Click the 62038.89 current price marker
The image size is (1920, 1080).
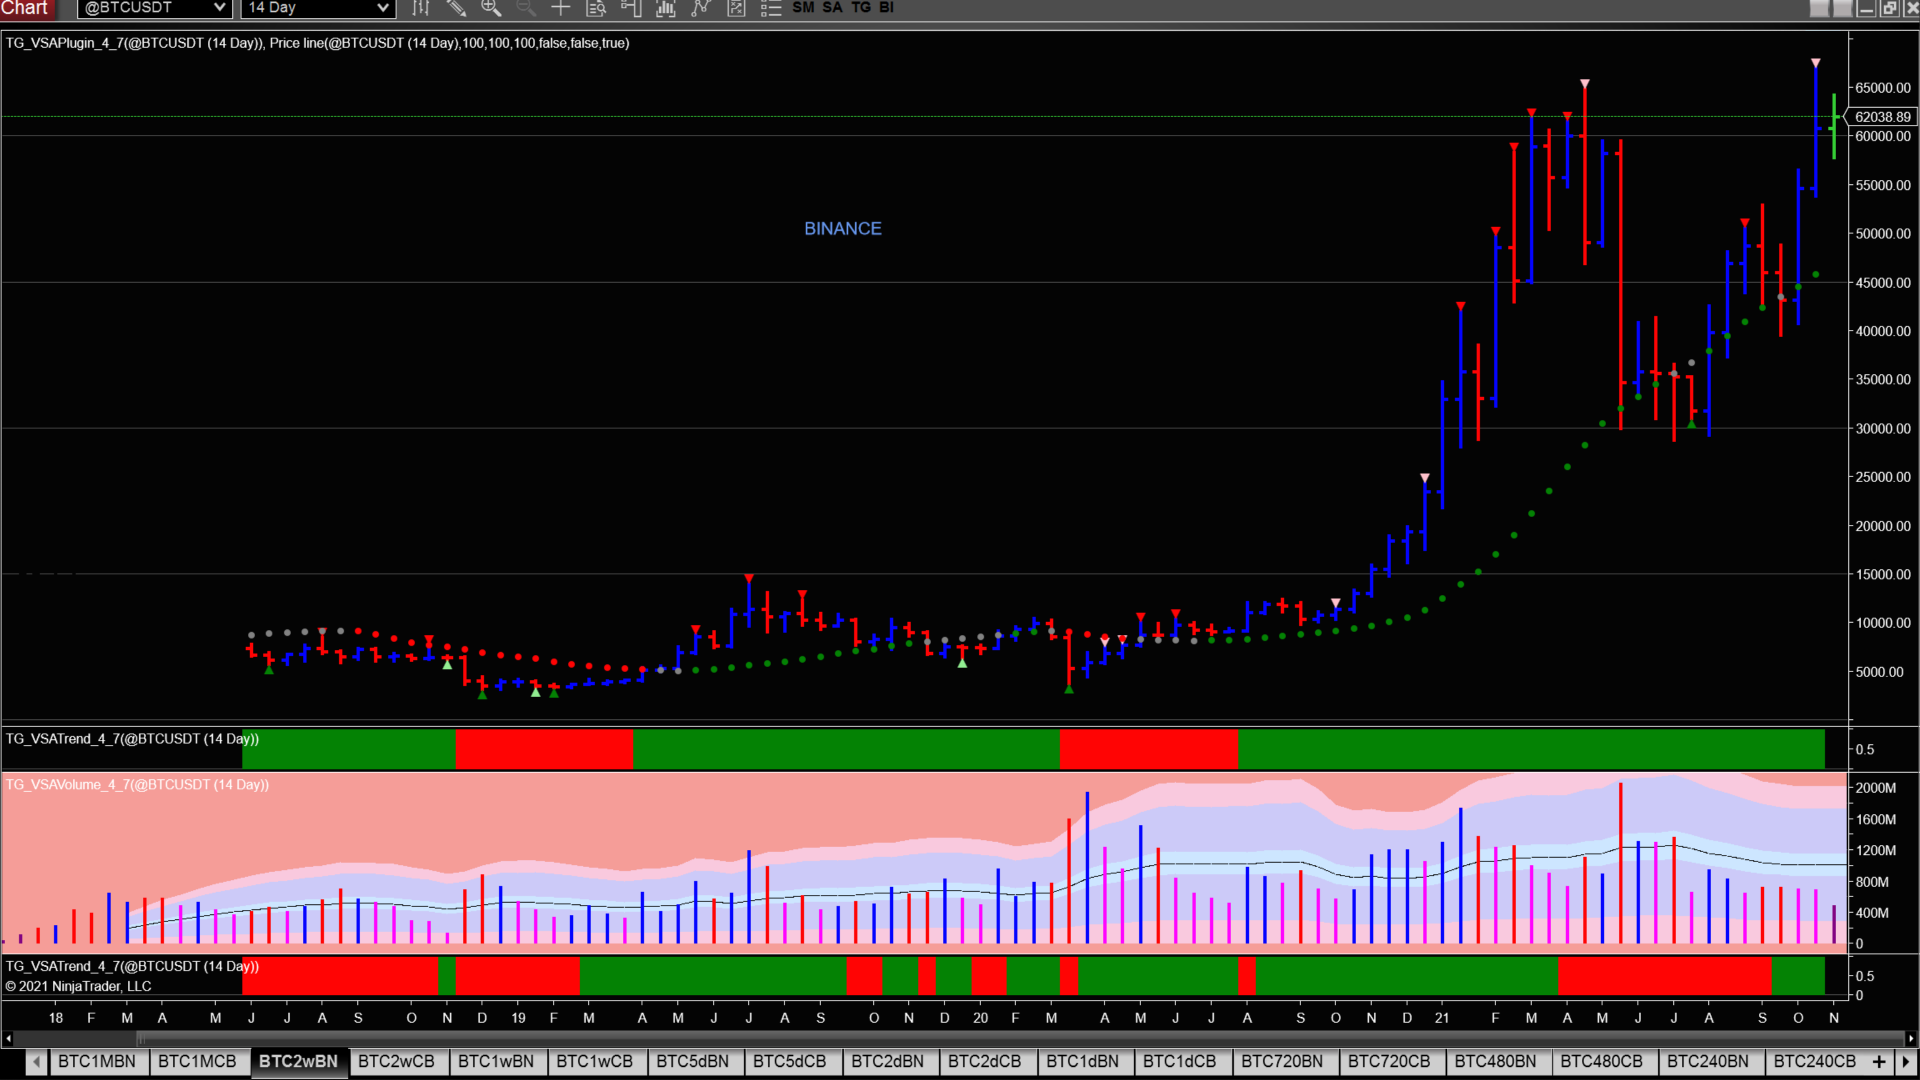1882,117
